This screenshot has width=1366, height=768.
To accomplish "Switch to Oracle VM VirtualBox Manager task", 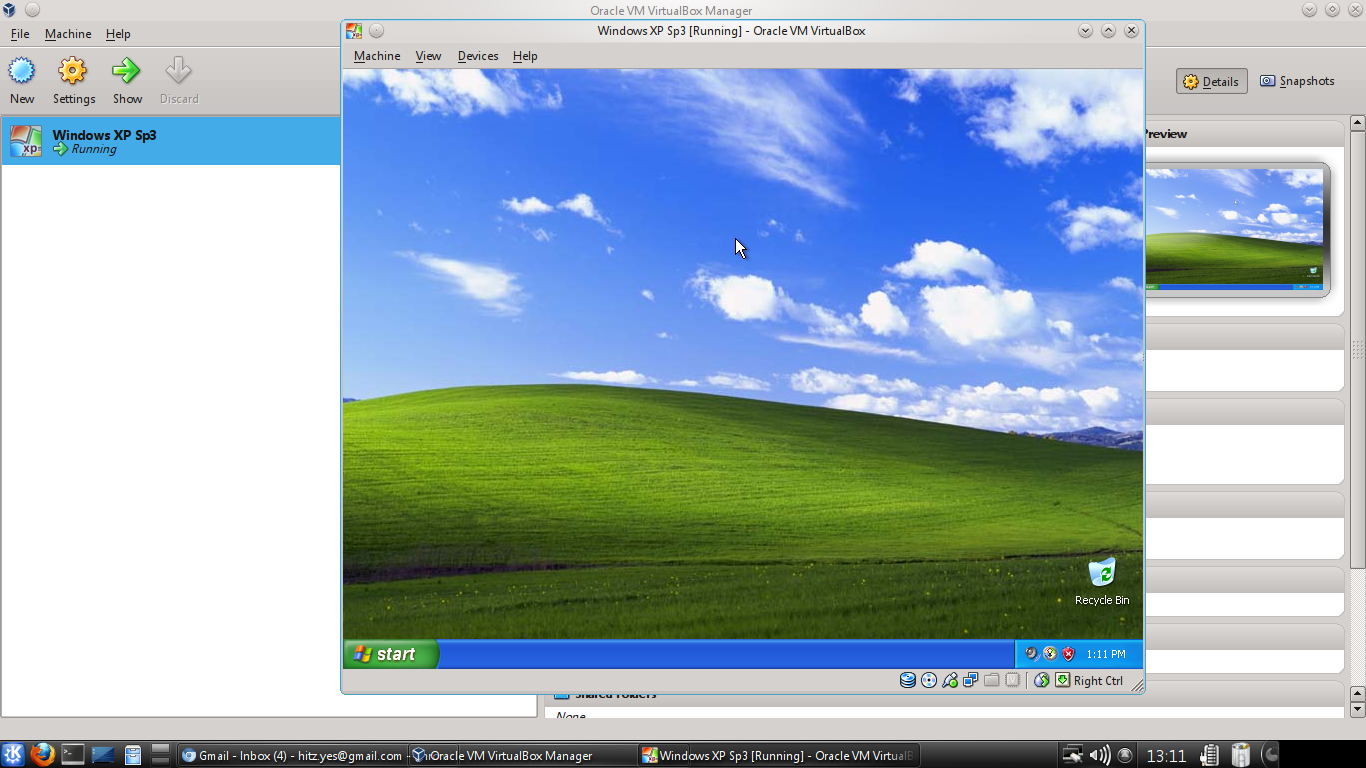I will pyautogui.click(x=522, y=755).
